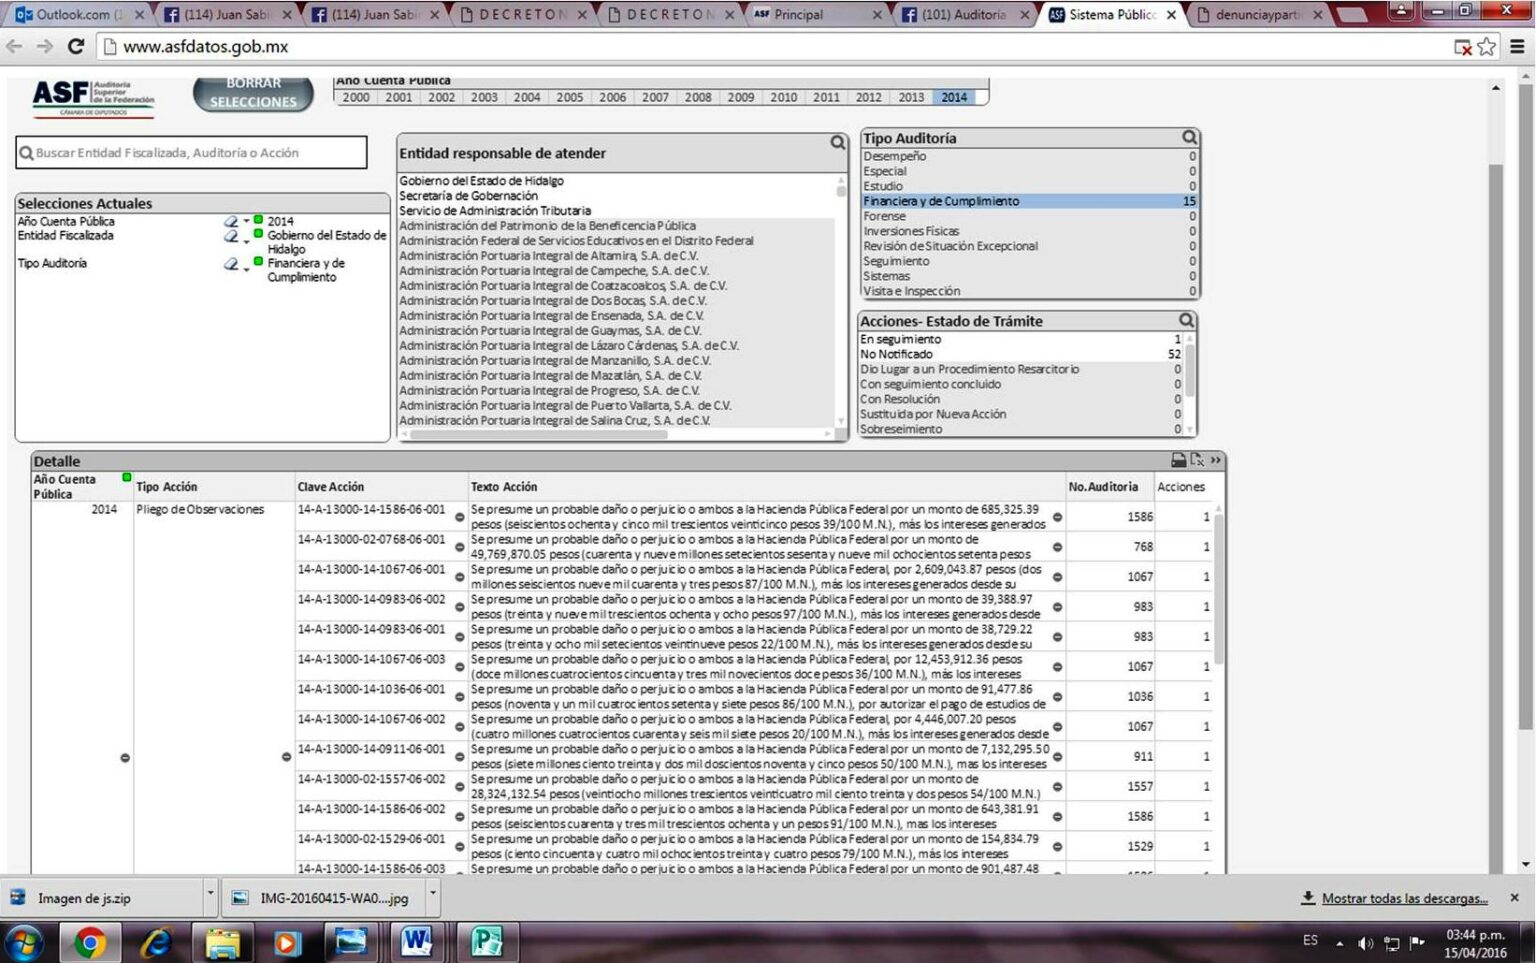The image size is (1536, 963).
Task: Collapse the first row's Clave Acción circle
Action: pos(460,517)
